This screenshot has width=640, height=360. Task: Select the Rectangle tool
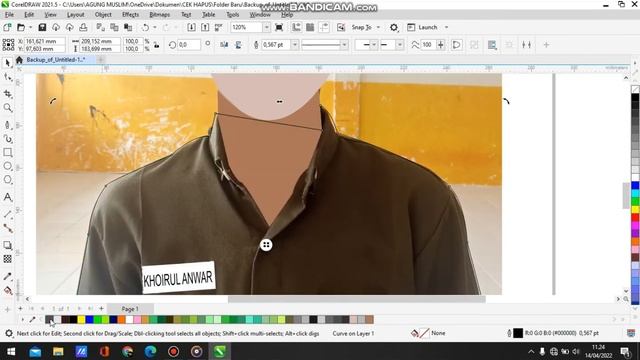click(x=7, y=152)
